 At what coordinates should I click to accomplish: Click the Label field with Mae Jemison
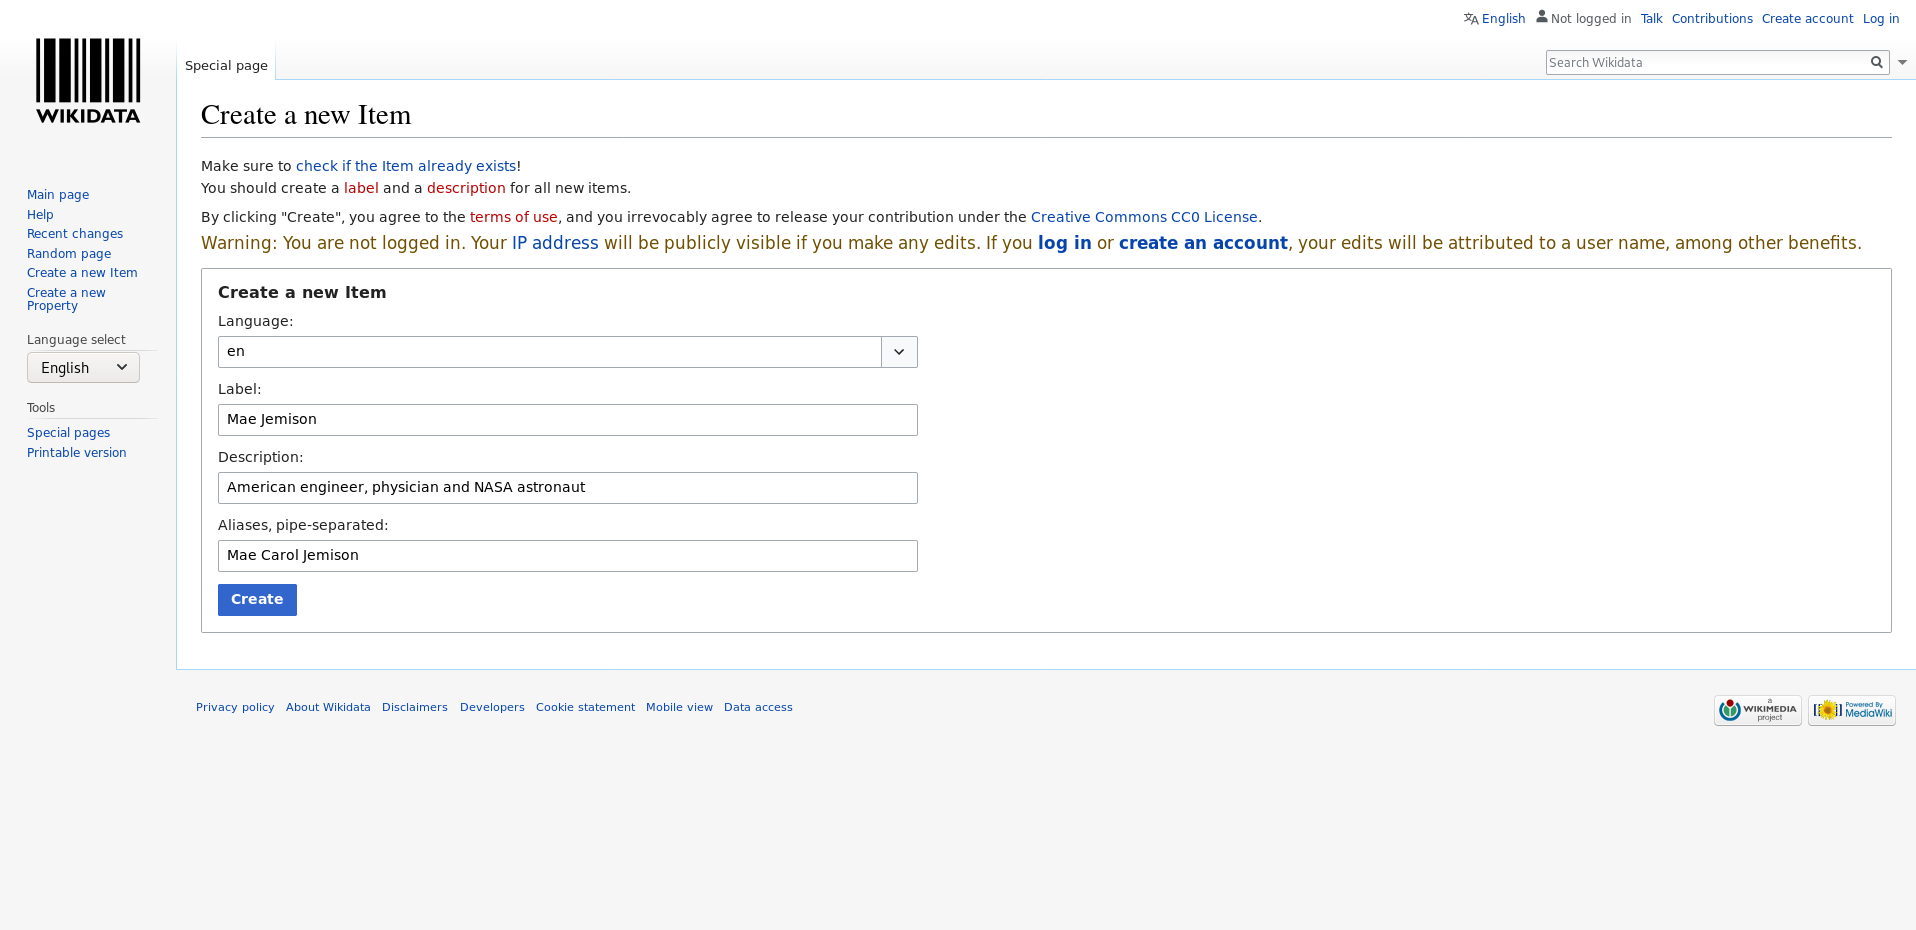[x=568, y=420]
